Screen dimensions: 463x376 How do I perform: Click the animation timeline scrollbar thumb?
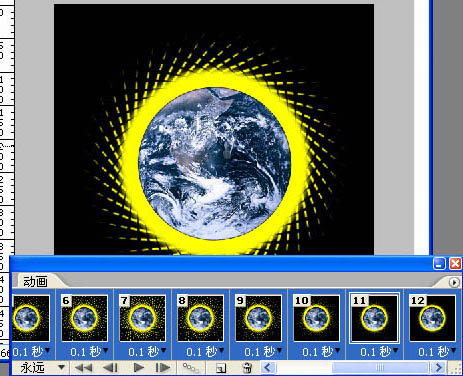(x=379, y=368)
